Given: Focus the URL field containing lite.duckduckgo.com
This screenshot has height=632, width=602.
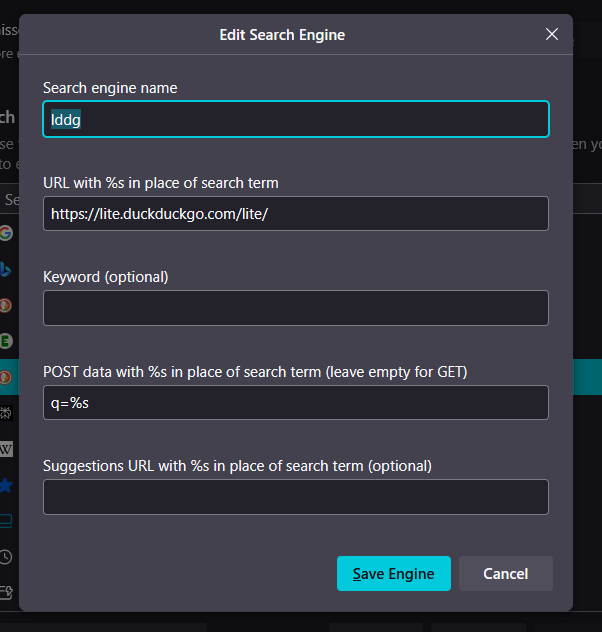Looking at the screenshot, I should (x=296, y=213).
